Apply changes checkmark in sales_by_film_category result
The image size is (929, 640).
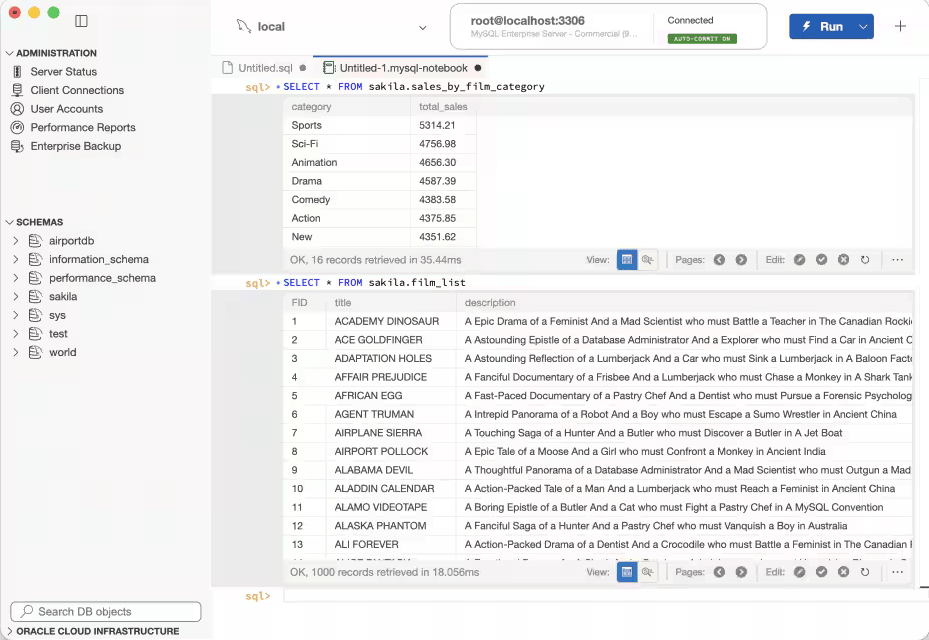coord(821,260)
